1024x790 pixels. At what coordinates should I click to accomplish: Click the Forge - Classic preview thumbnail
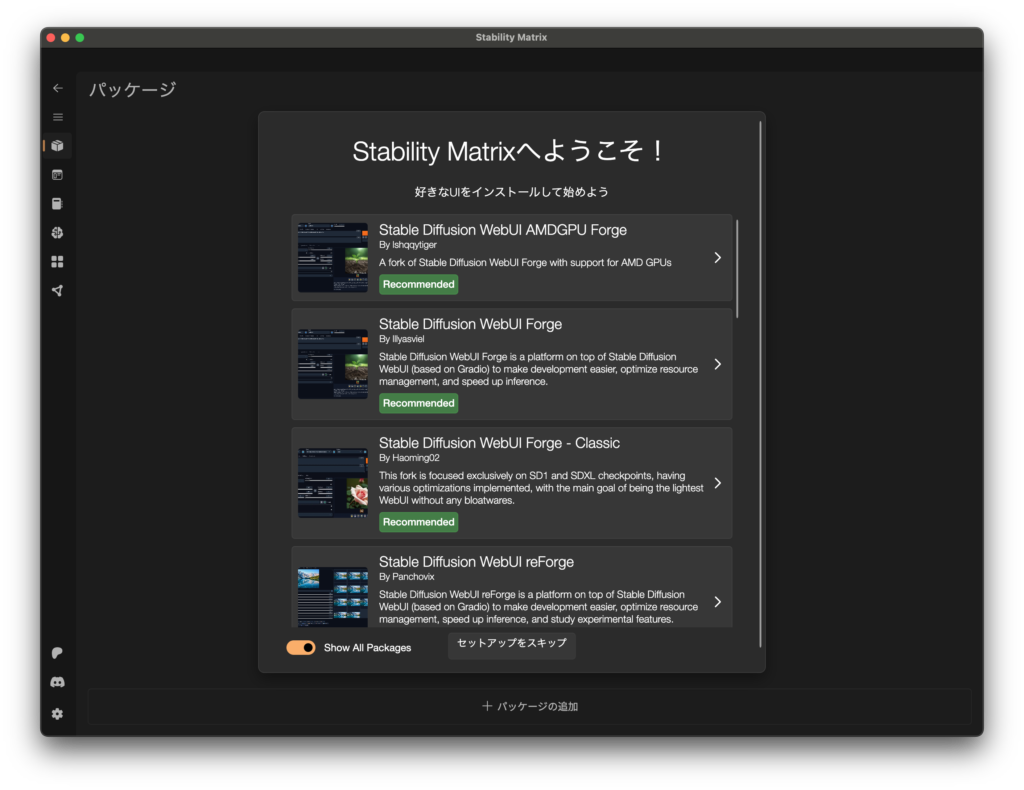pyautogui.click(x=332, y=483)
